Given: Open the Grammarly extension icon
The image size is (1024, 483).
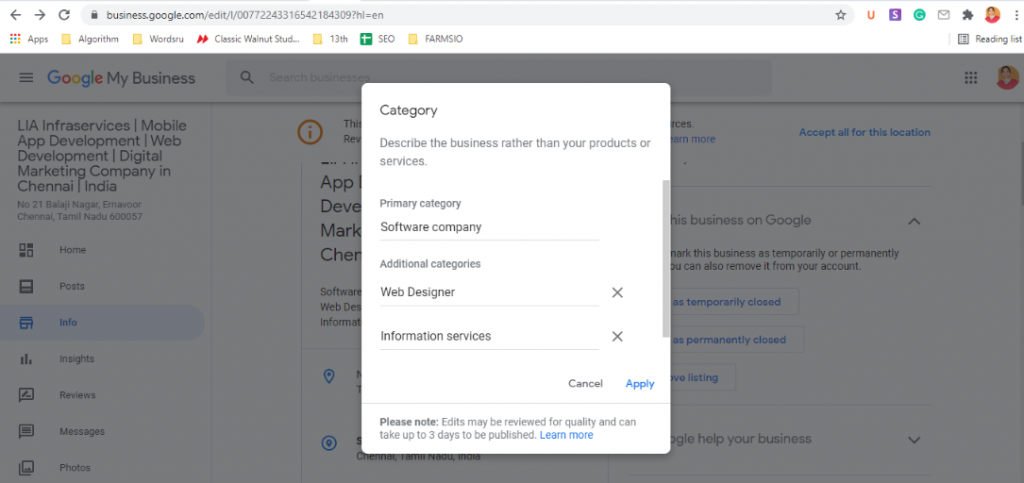Looking at the screenshot, I should pos(920,14).
